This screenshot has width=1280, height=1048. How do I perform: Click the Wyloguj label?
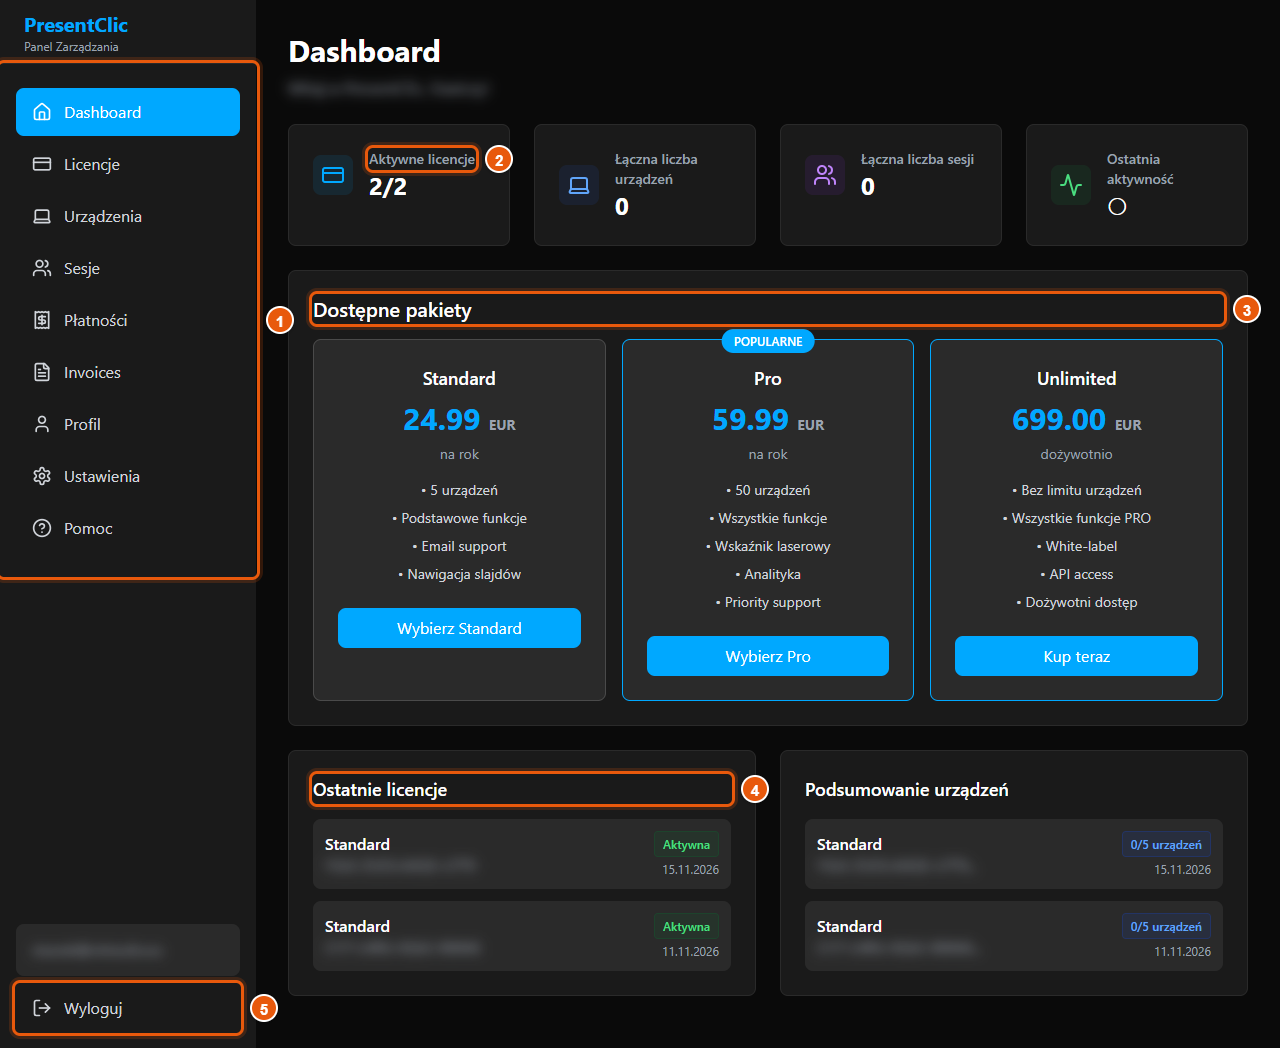point(93,1008)
